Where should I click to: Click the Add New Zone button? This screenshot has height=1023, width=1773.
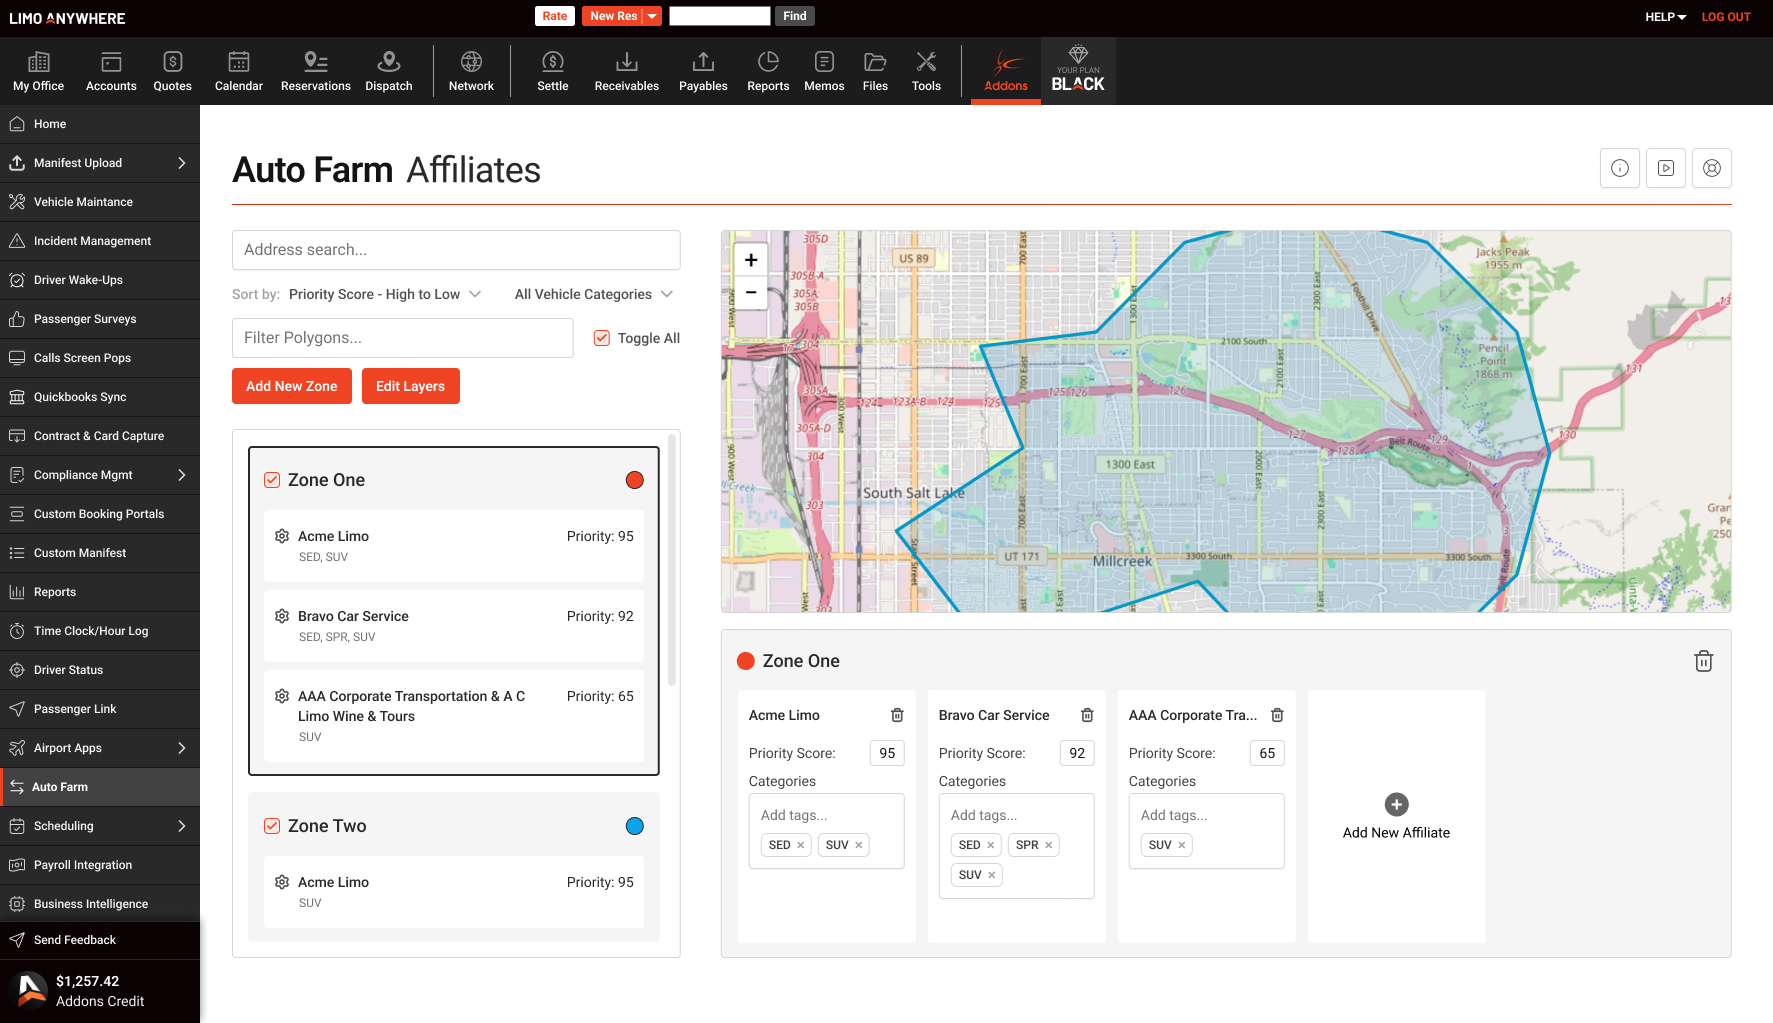[292, 386]
